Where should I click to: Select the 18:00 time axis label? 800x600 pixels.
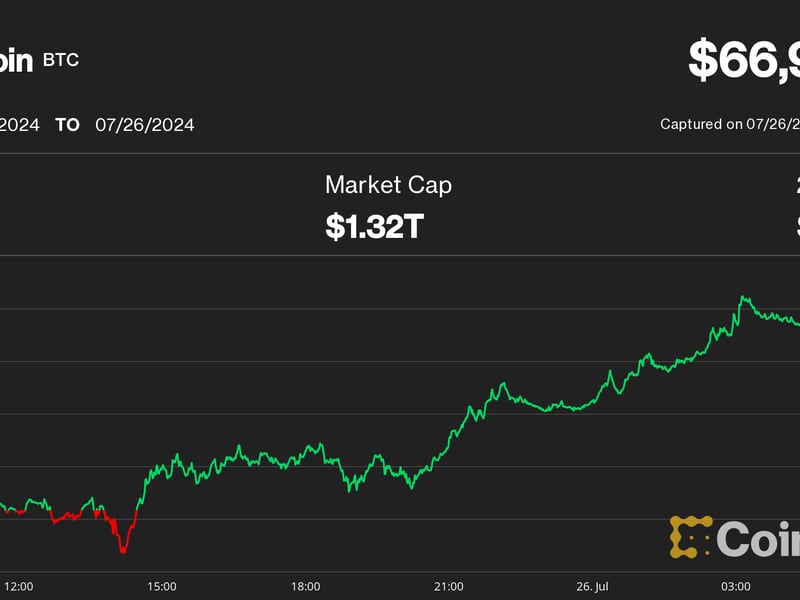(305, 585)
